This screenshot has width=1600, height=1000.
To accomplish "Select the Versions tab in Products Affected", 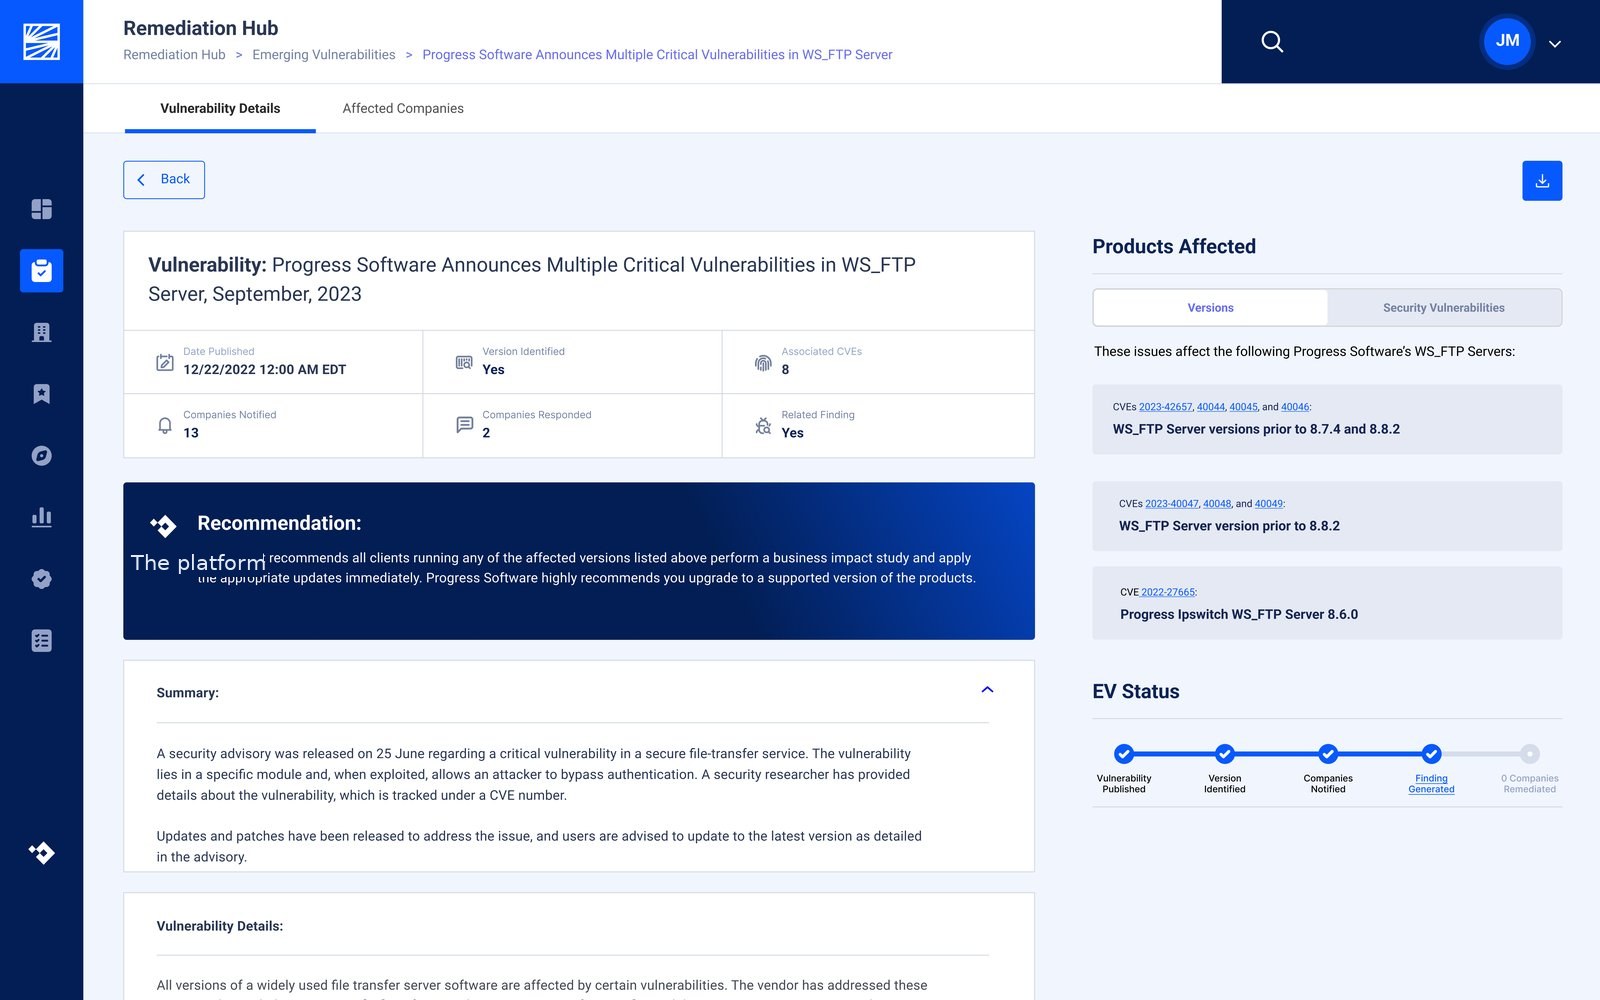I will 1210,308.
